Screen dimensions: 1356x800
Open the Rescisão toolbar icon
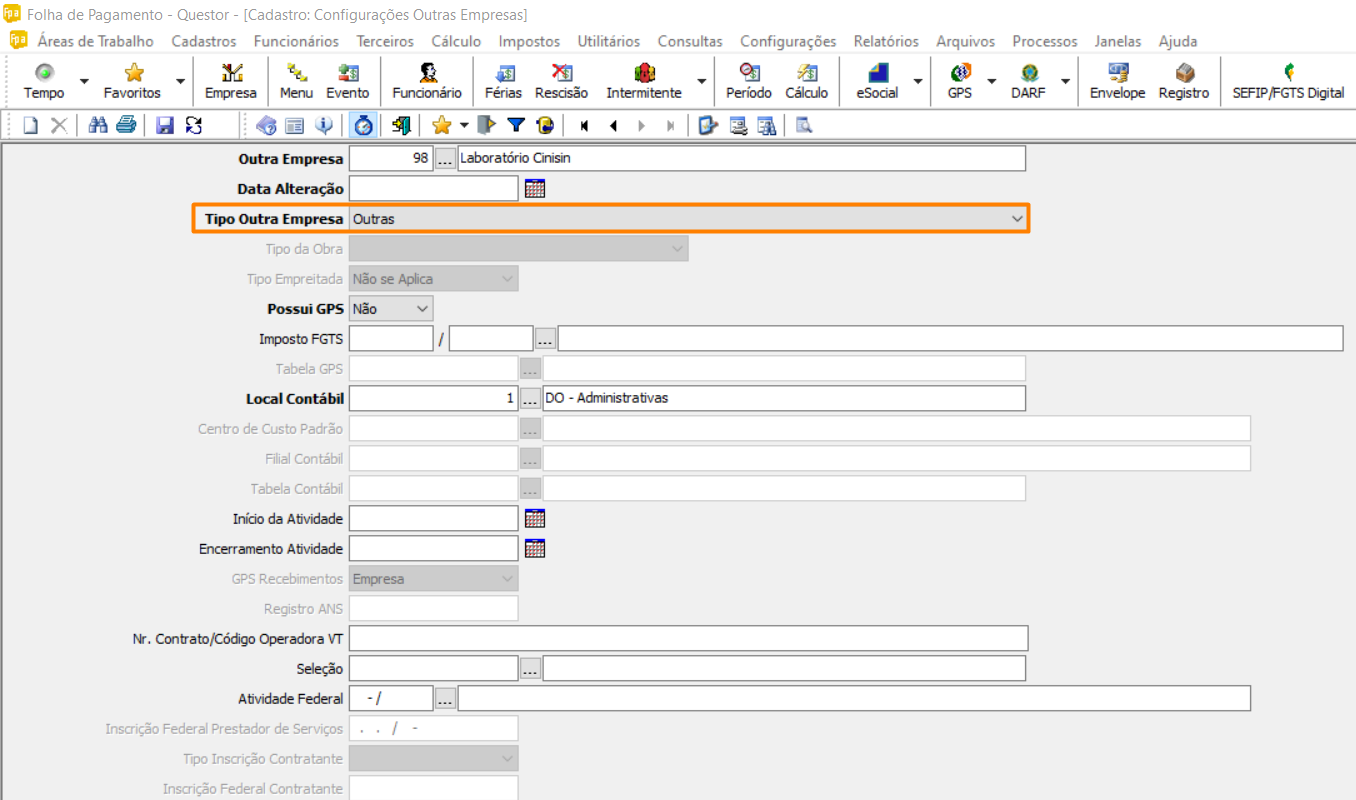pyautogui.click(x=561, y=81)
